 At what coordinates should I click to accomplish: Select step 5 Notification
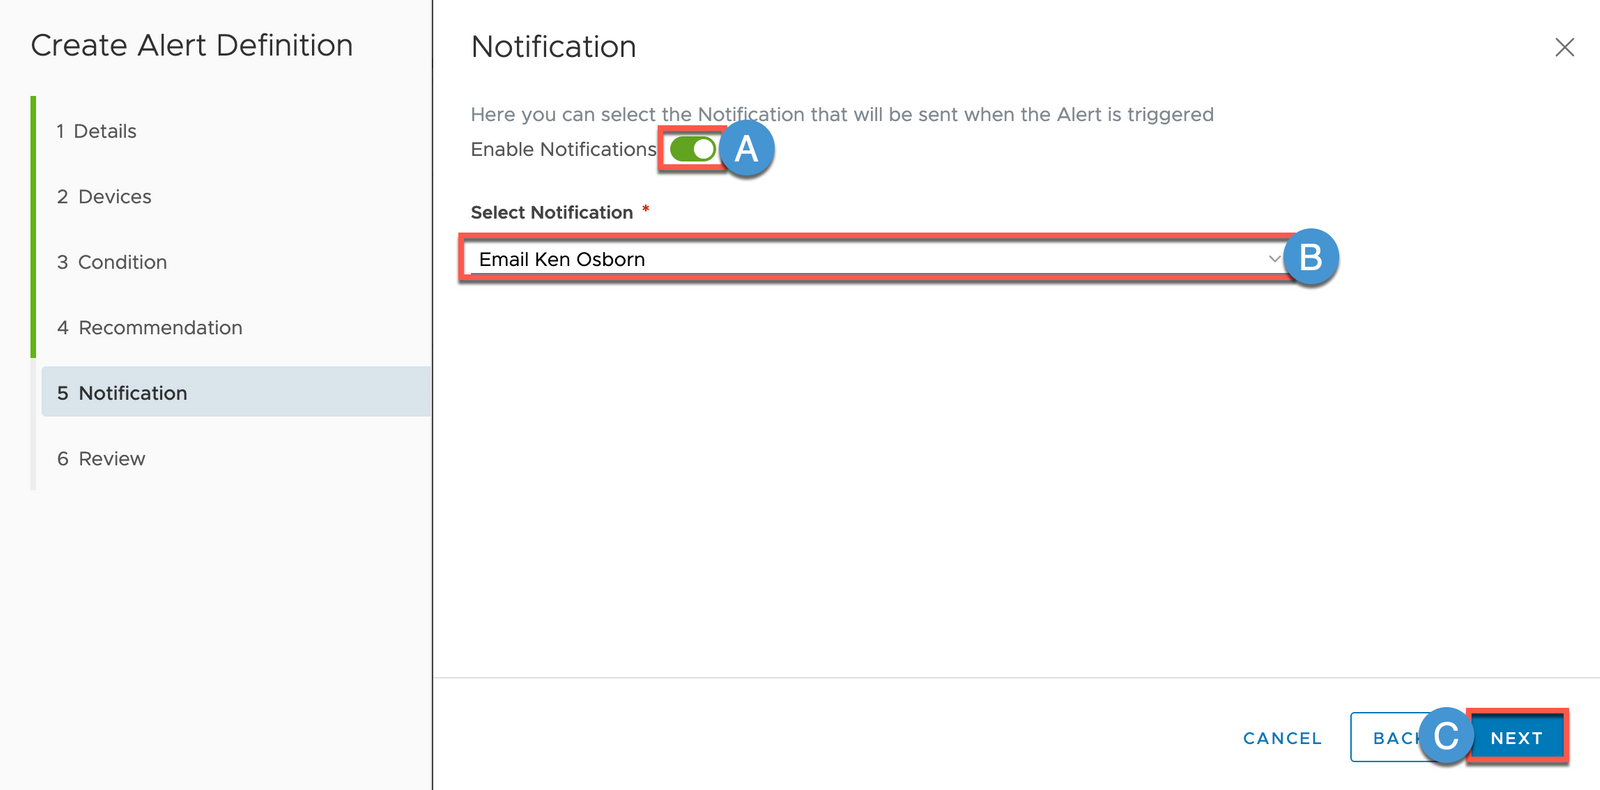click(x=122, y=393)
